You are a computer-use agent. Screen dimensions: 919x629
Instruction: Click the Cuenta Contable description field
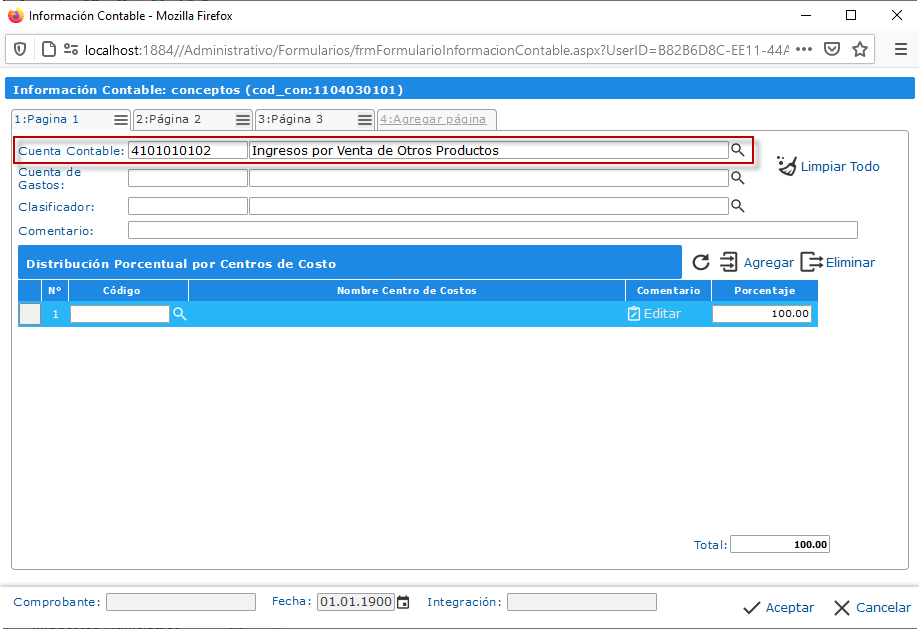point(489,150)
